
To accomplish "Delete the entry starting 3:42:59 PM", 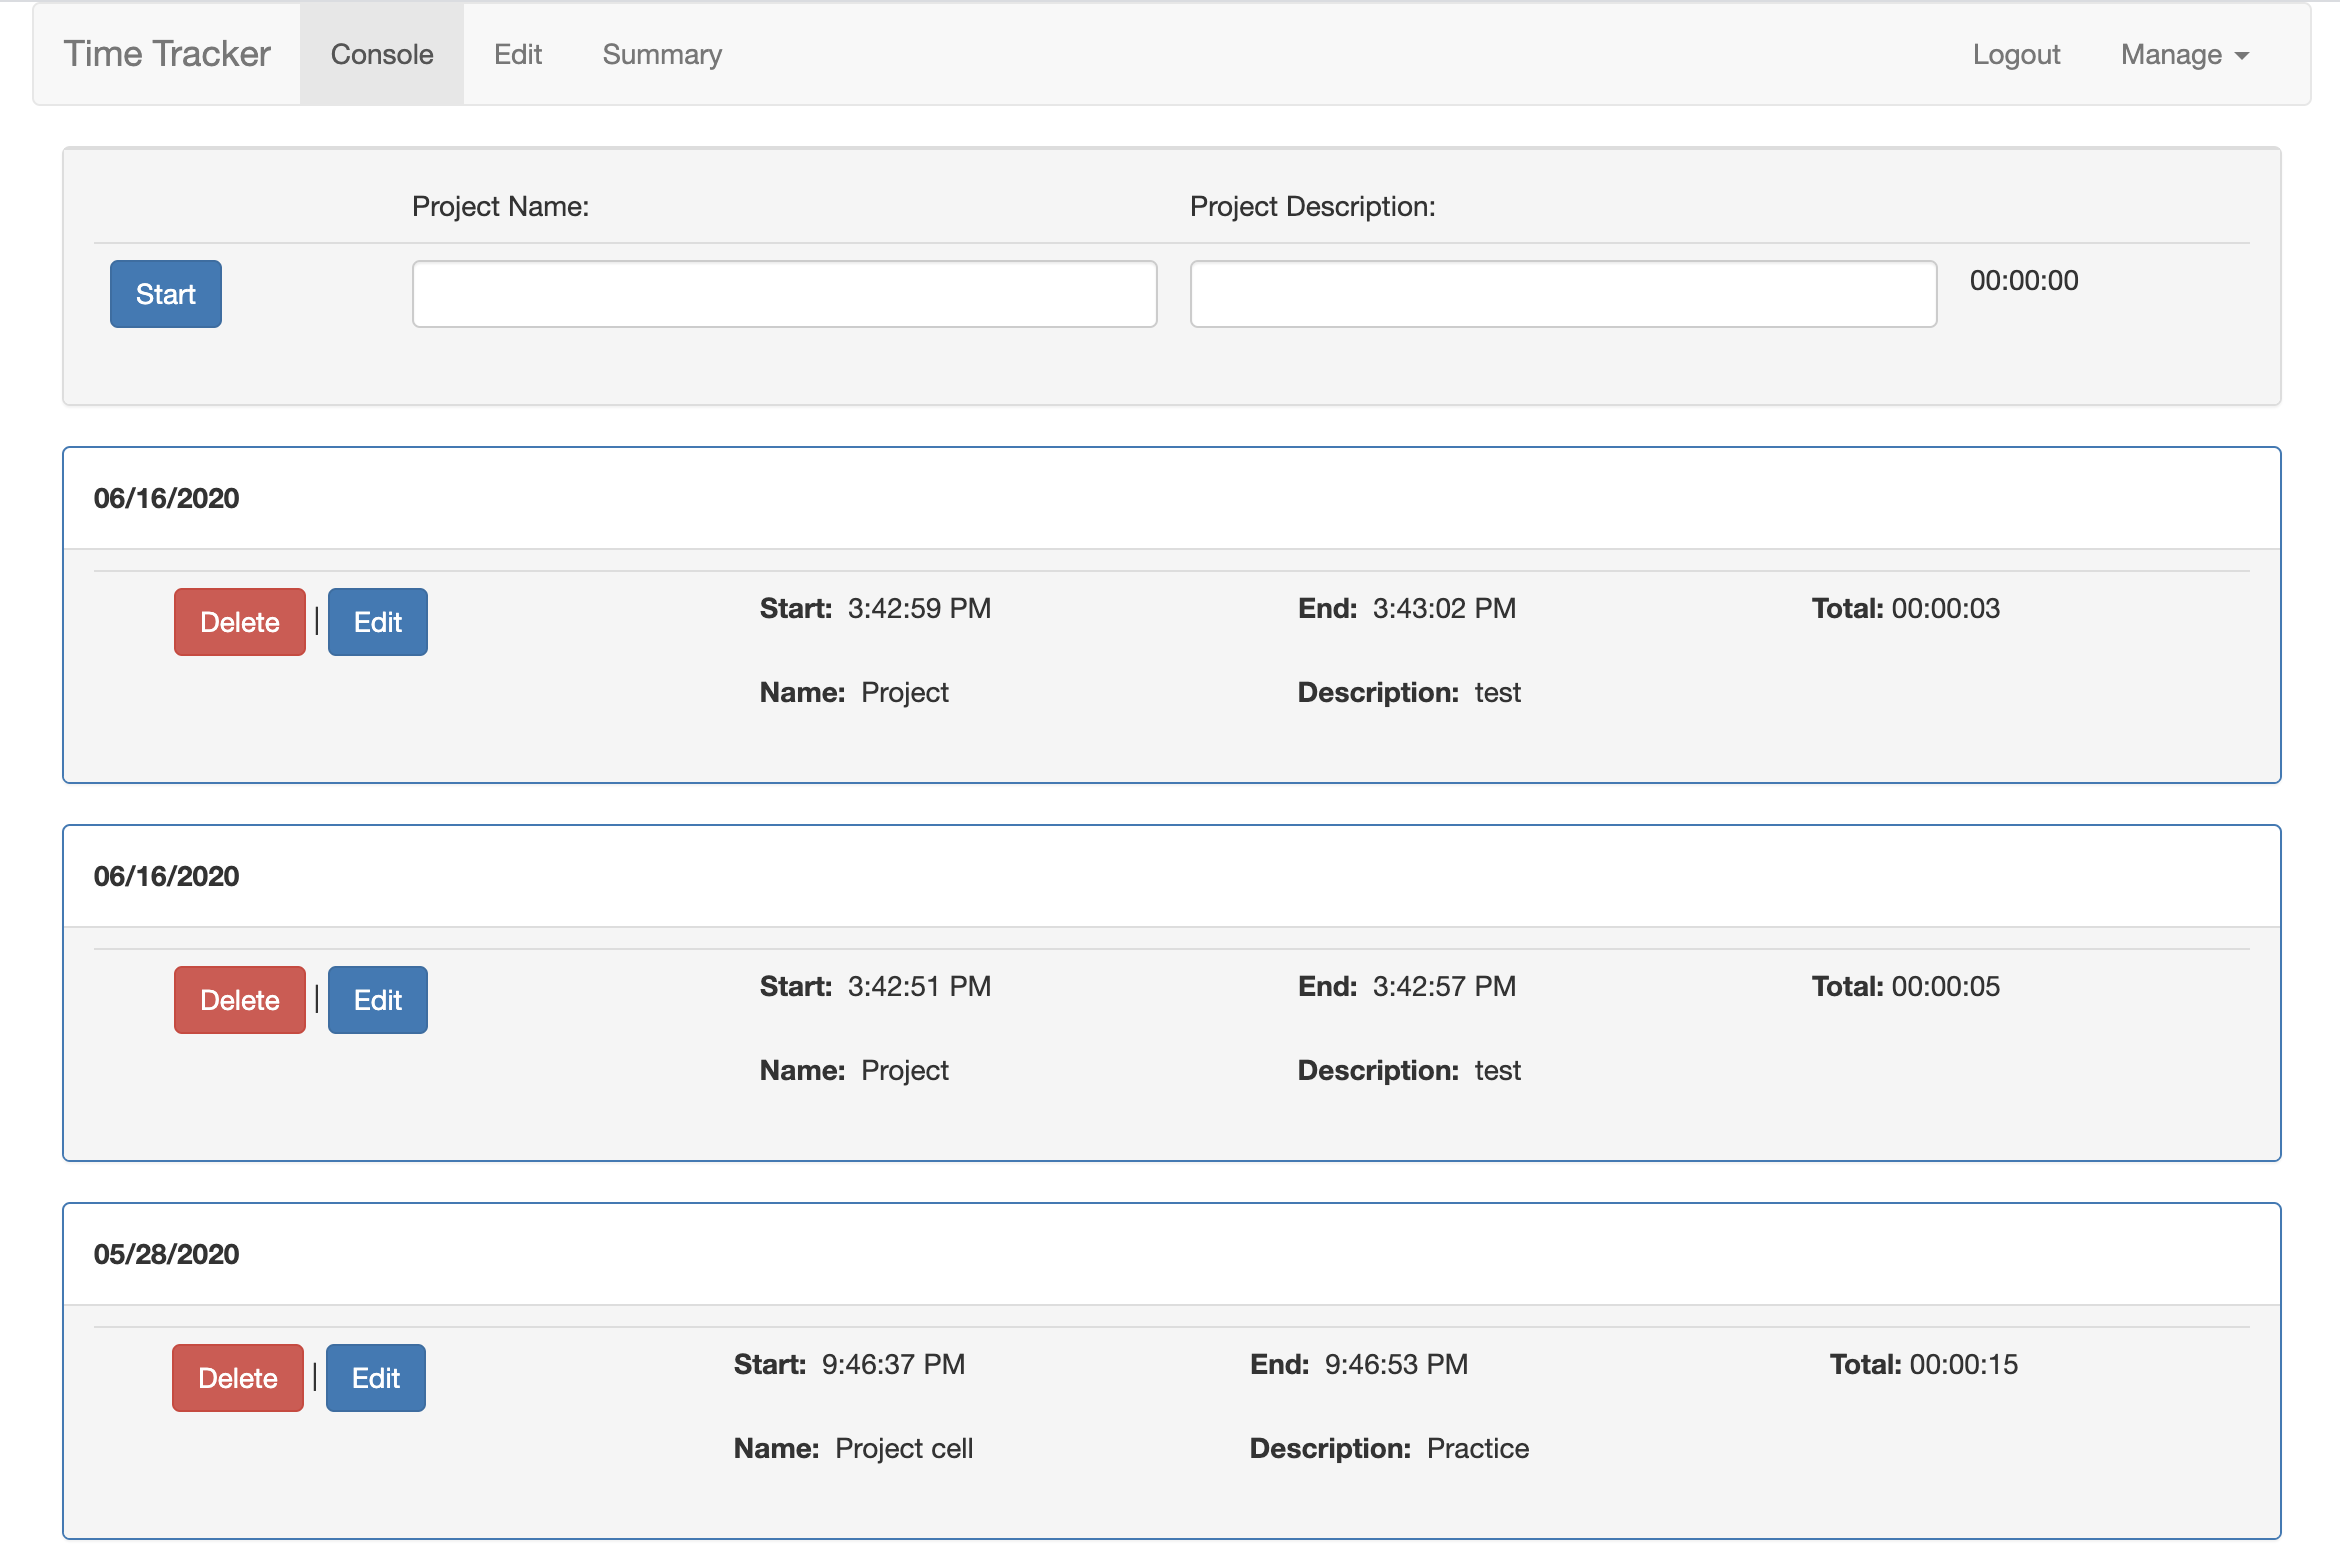I will [240, 622].
